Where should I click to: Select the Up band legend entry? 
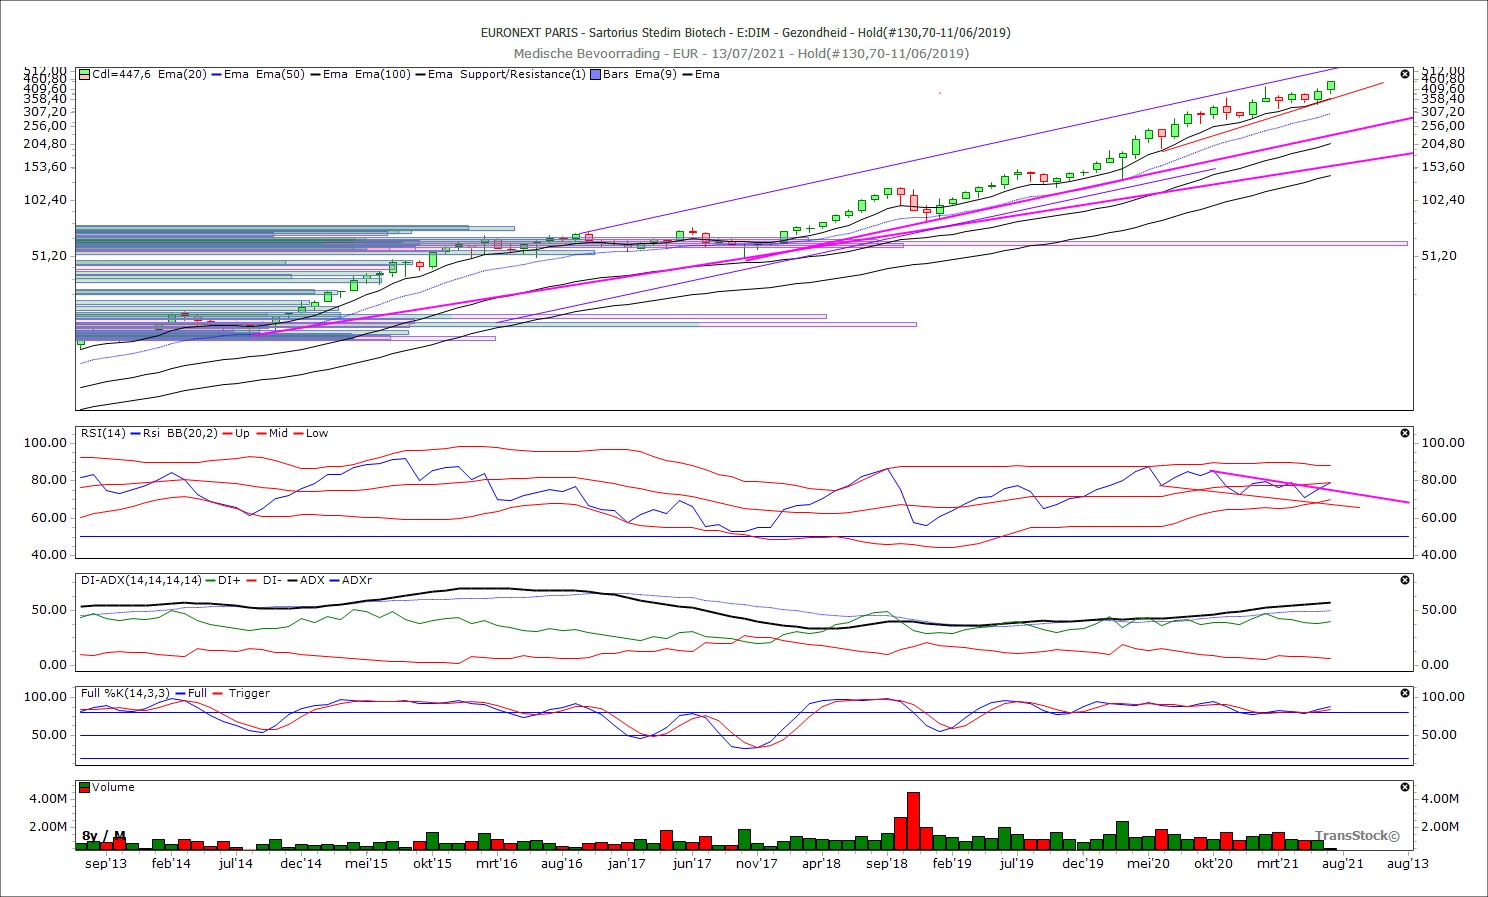(x=242, y=433)
